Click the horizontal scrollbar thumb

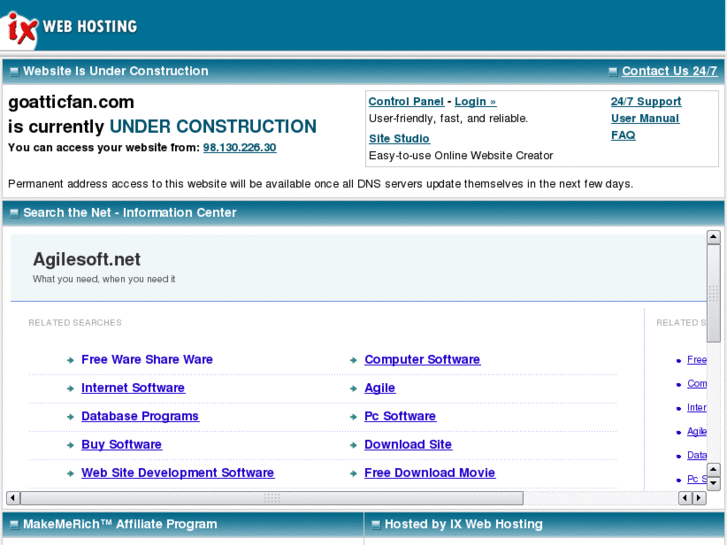(x=272, y=498)
